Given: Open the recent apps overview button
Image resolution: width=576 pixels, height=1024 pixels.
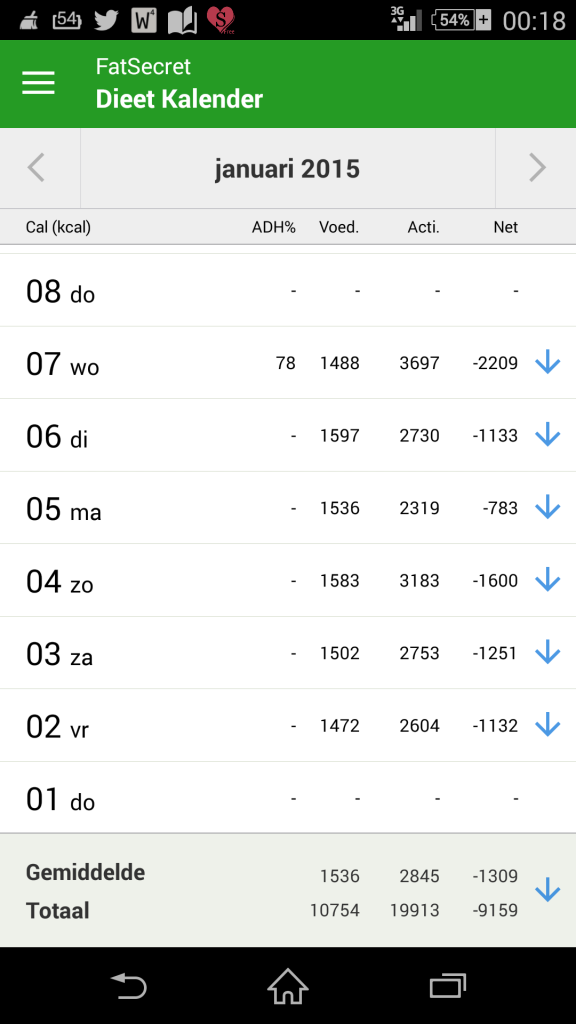Looking at the screenshot, I should pyautogui.click(x=447, y=986).
